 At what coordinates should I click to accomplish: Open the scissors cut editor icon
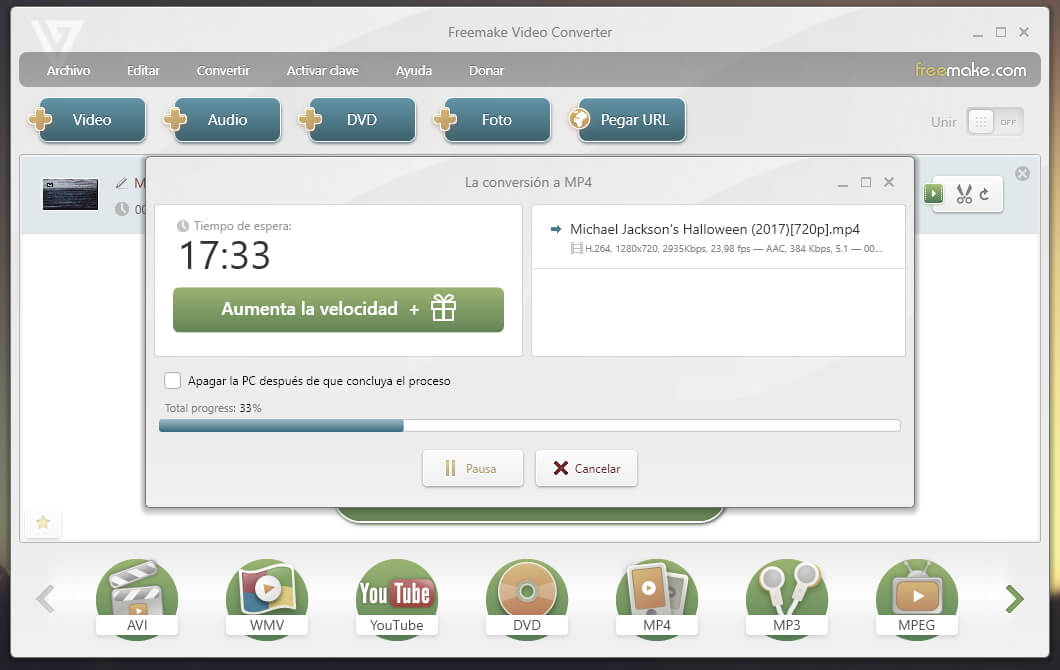[x=964, y=194]
